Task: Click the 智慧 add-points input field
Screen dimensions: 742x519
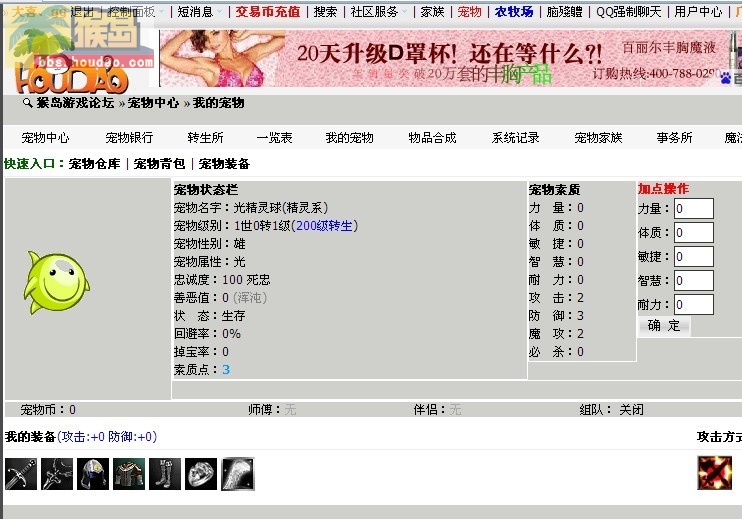Action: [x=693, y=281]
